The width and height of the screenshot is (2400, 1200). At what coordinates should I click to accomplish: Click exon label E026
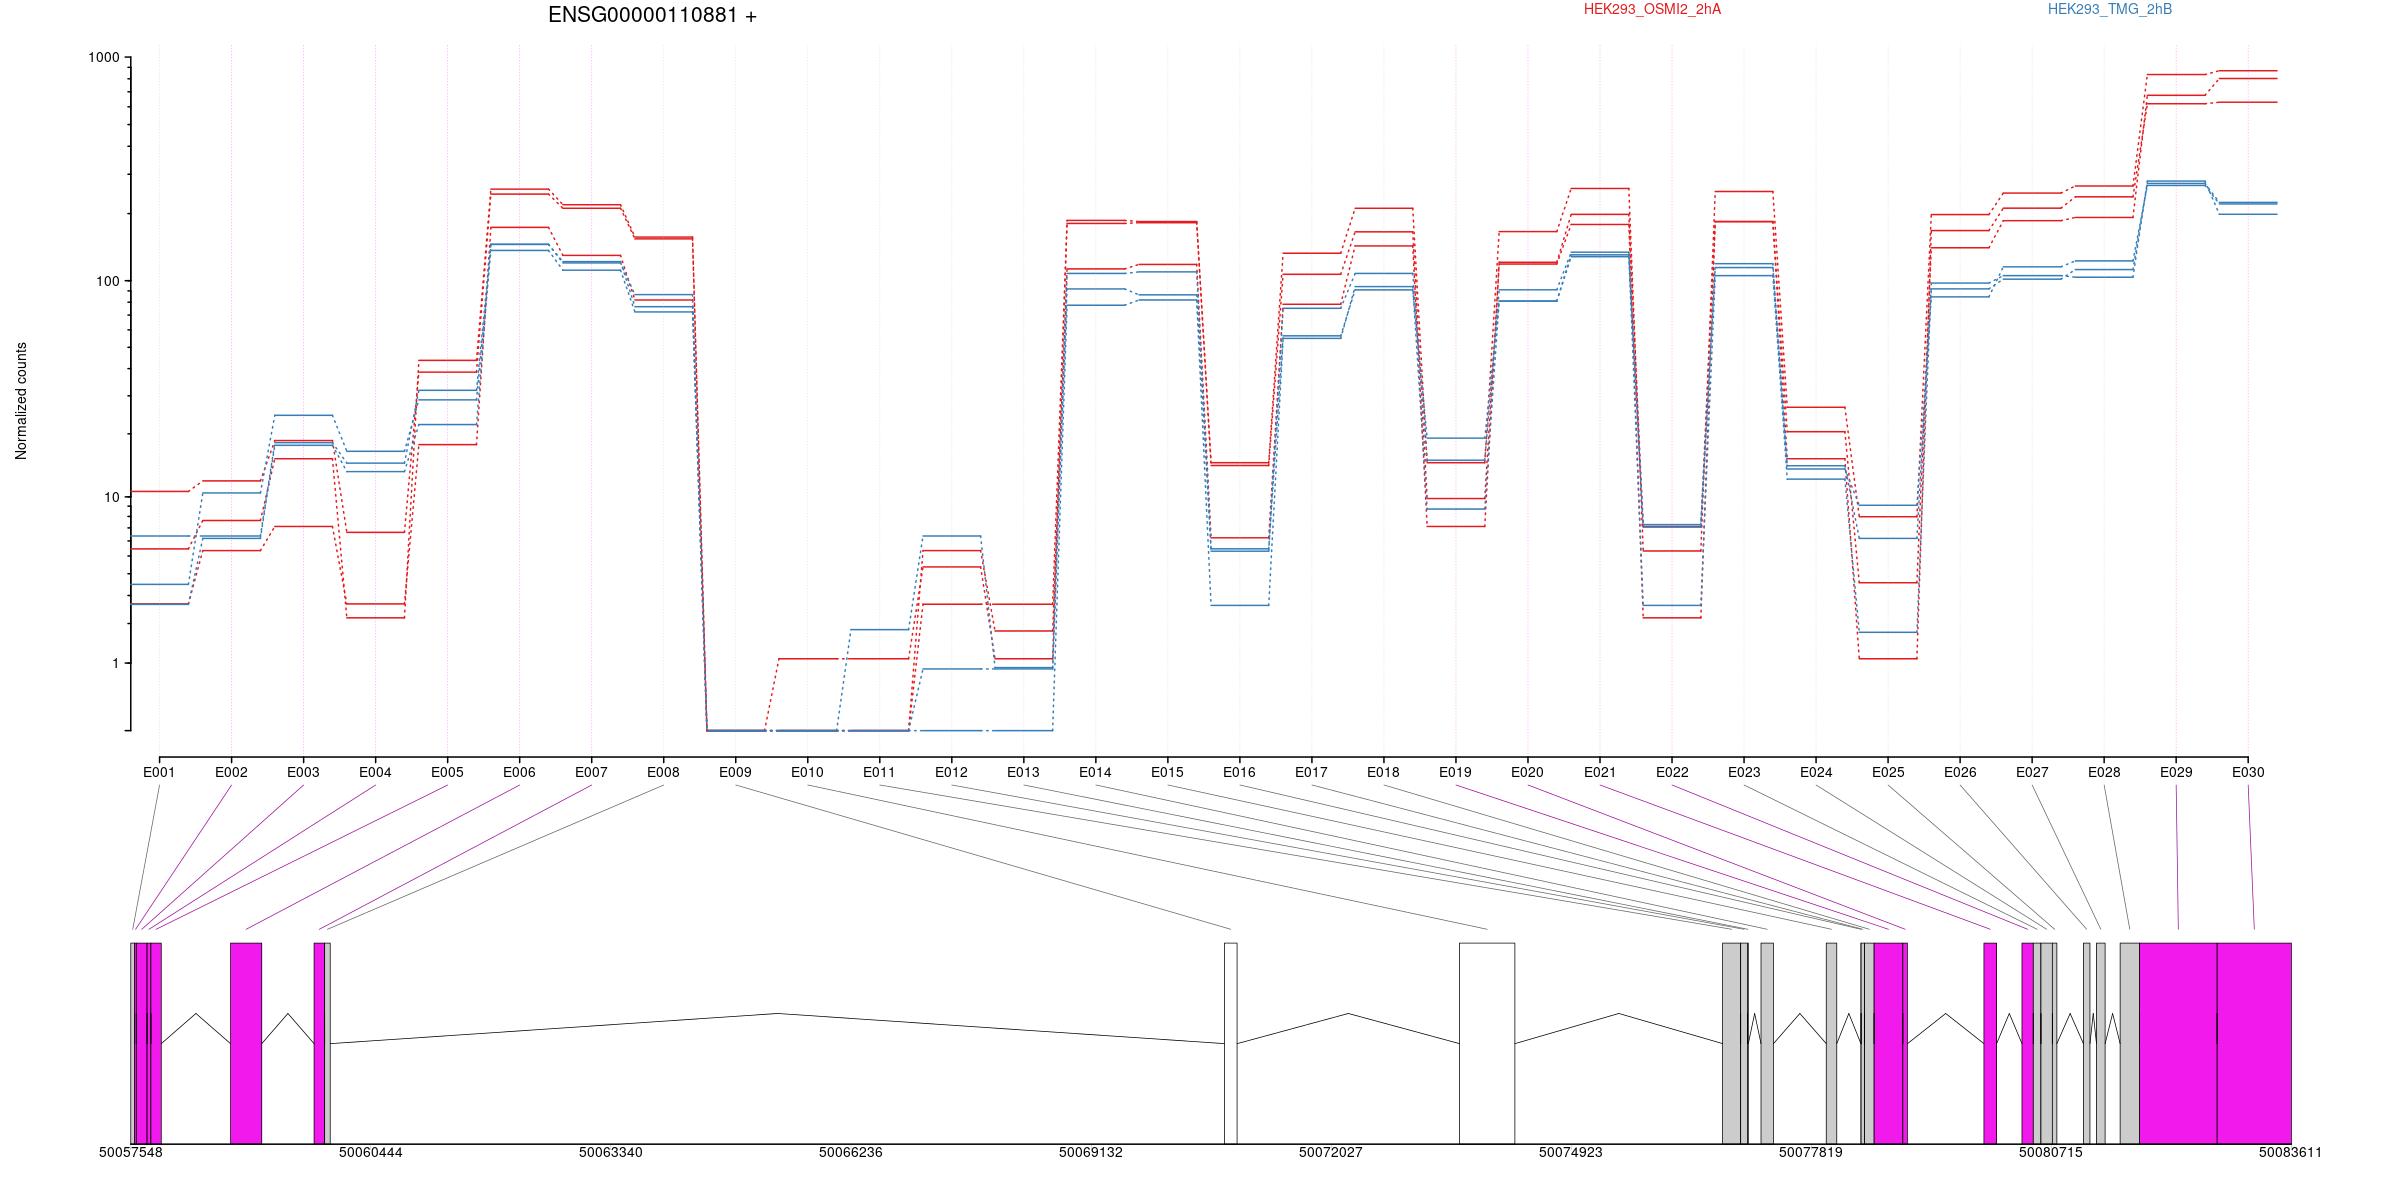click(x=1960, y=772)
